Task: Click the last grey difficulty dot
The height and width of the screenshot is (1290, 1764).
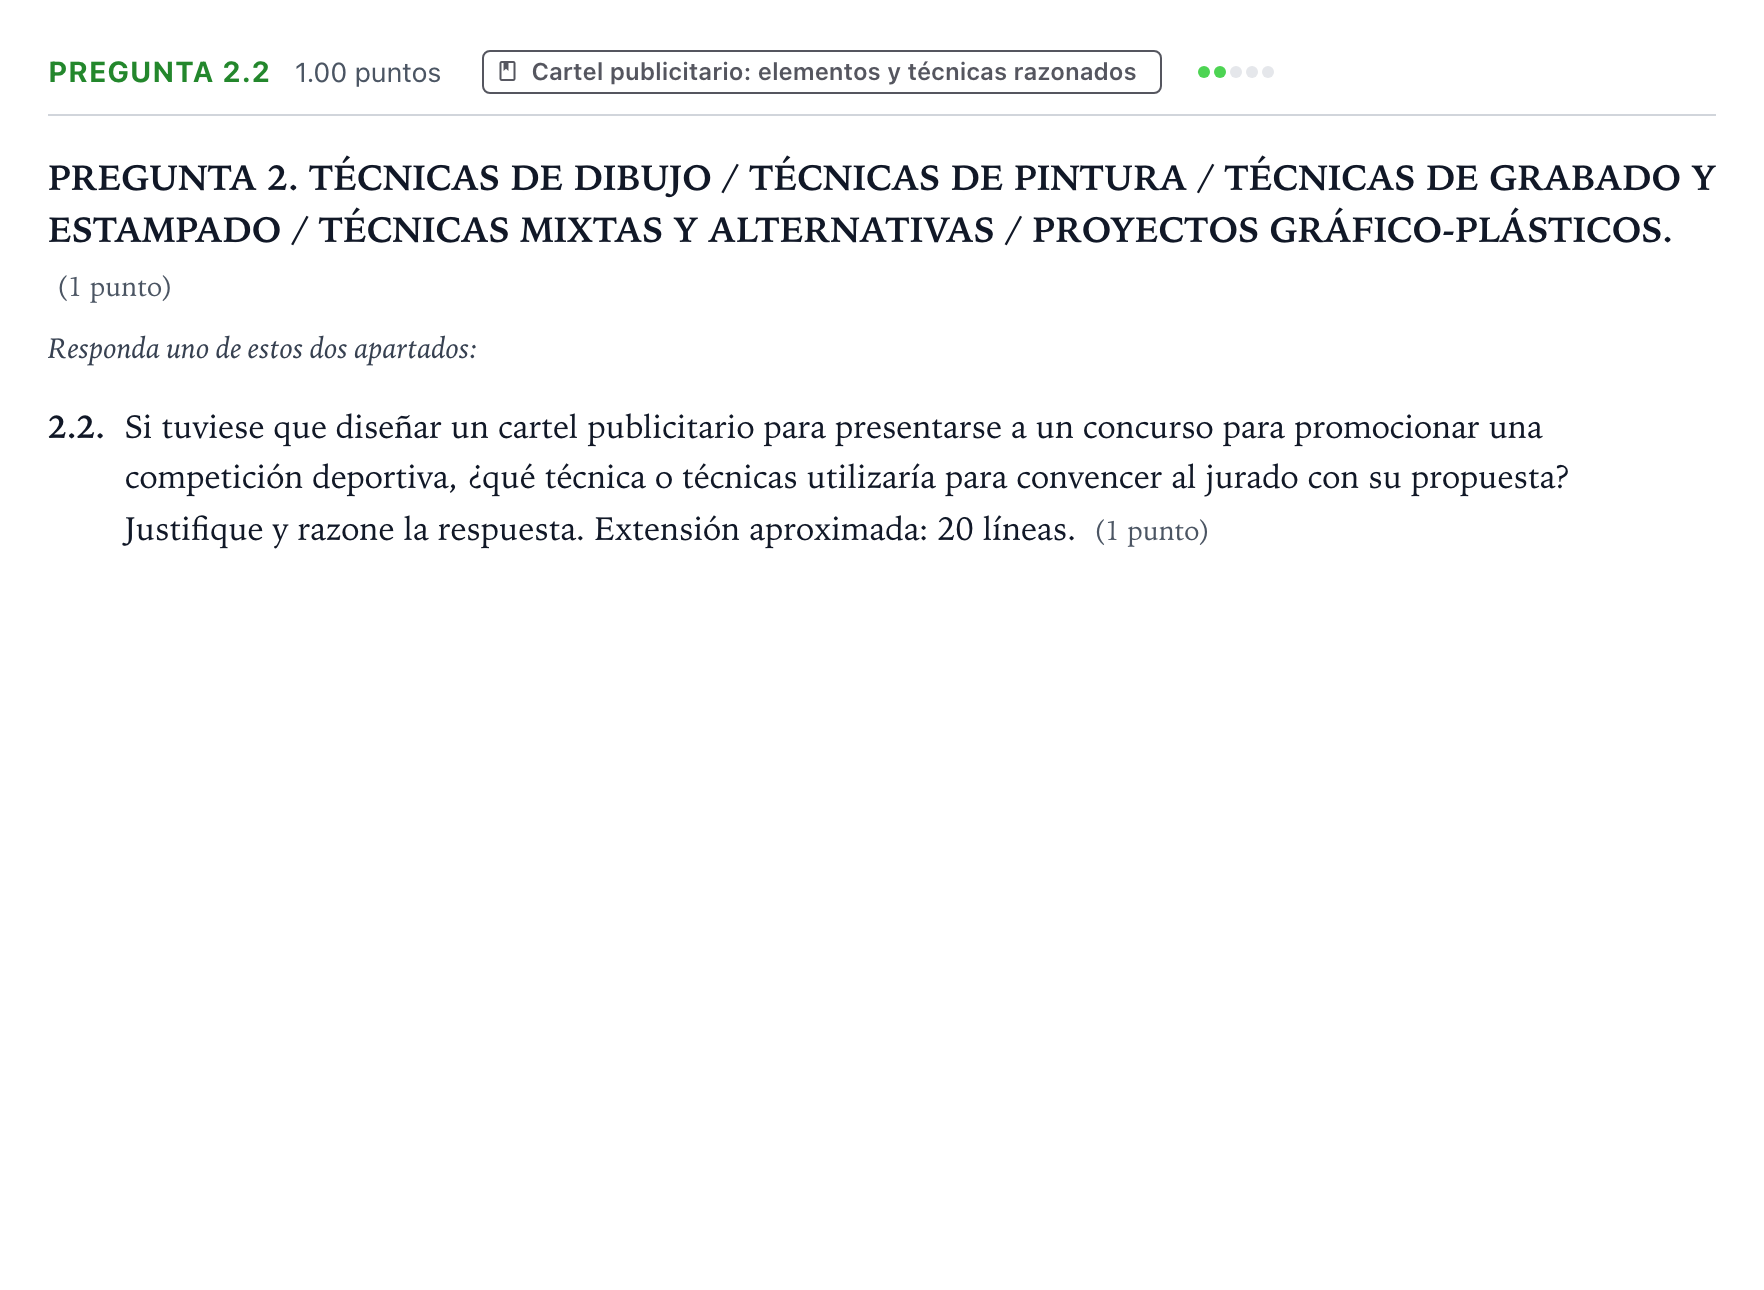Action: pos(1268,72)
